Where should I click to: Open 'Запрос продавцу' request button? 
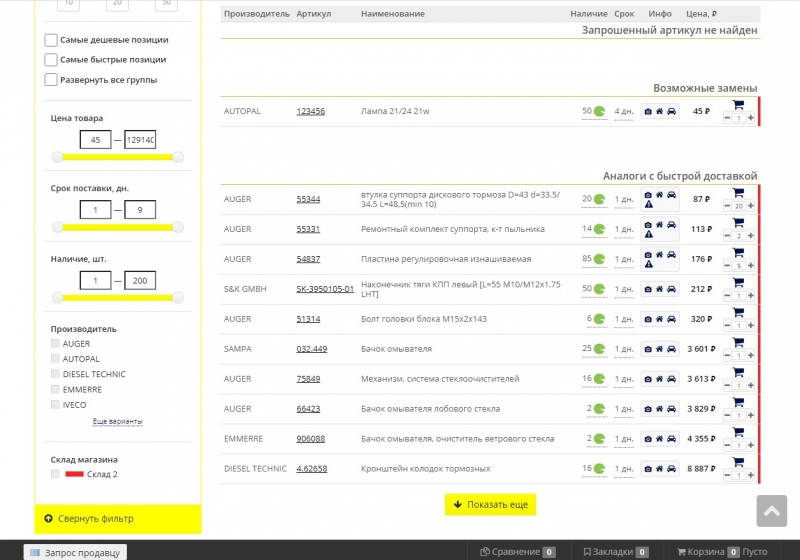click(x=76, y=552)
